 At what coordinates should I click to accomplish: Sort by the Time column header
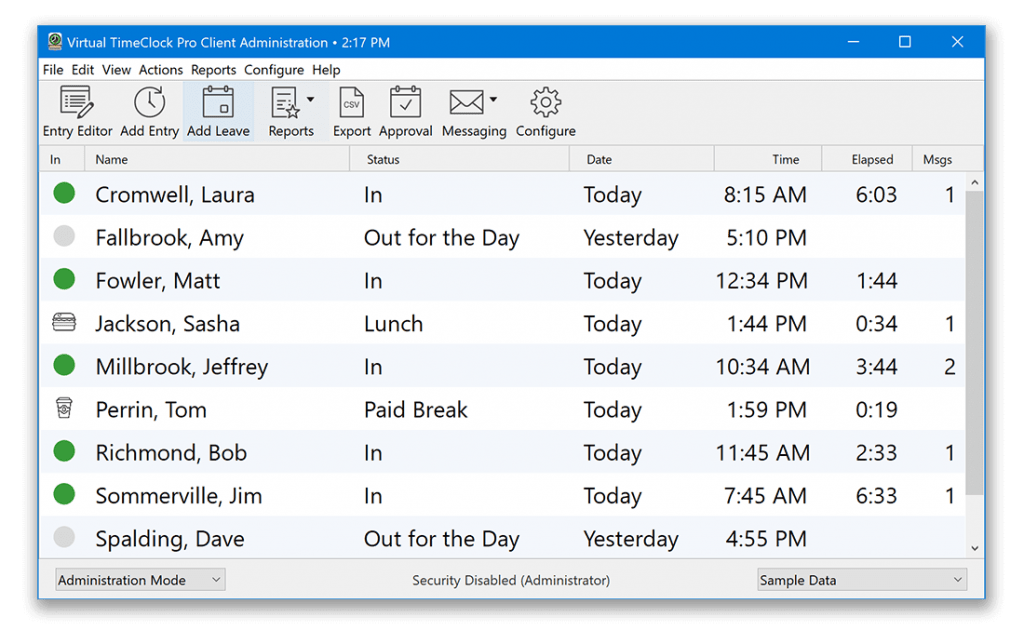tap(767, 159)
